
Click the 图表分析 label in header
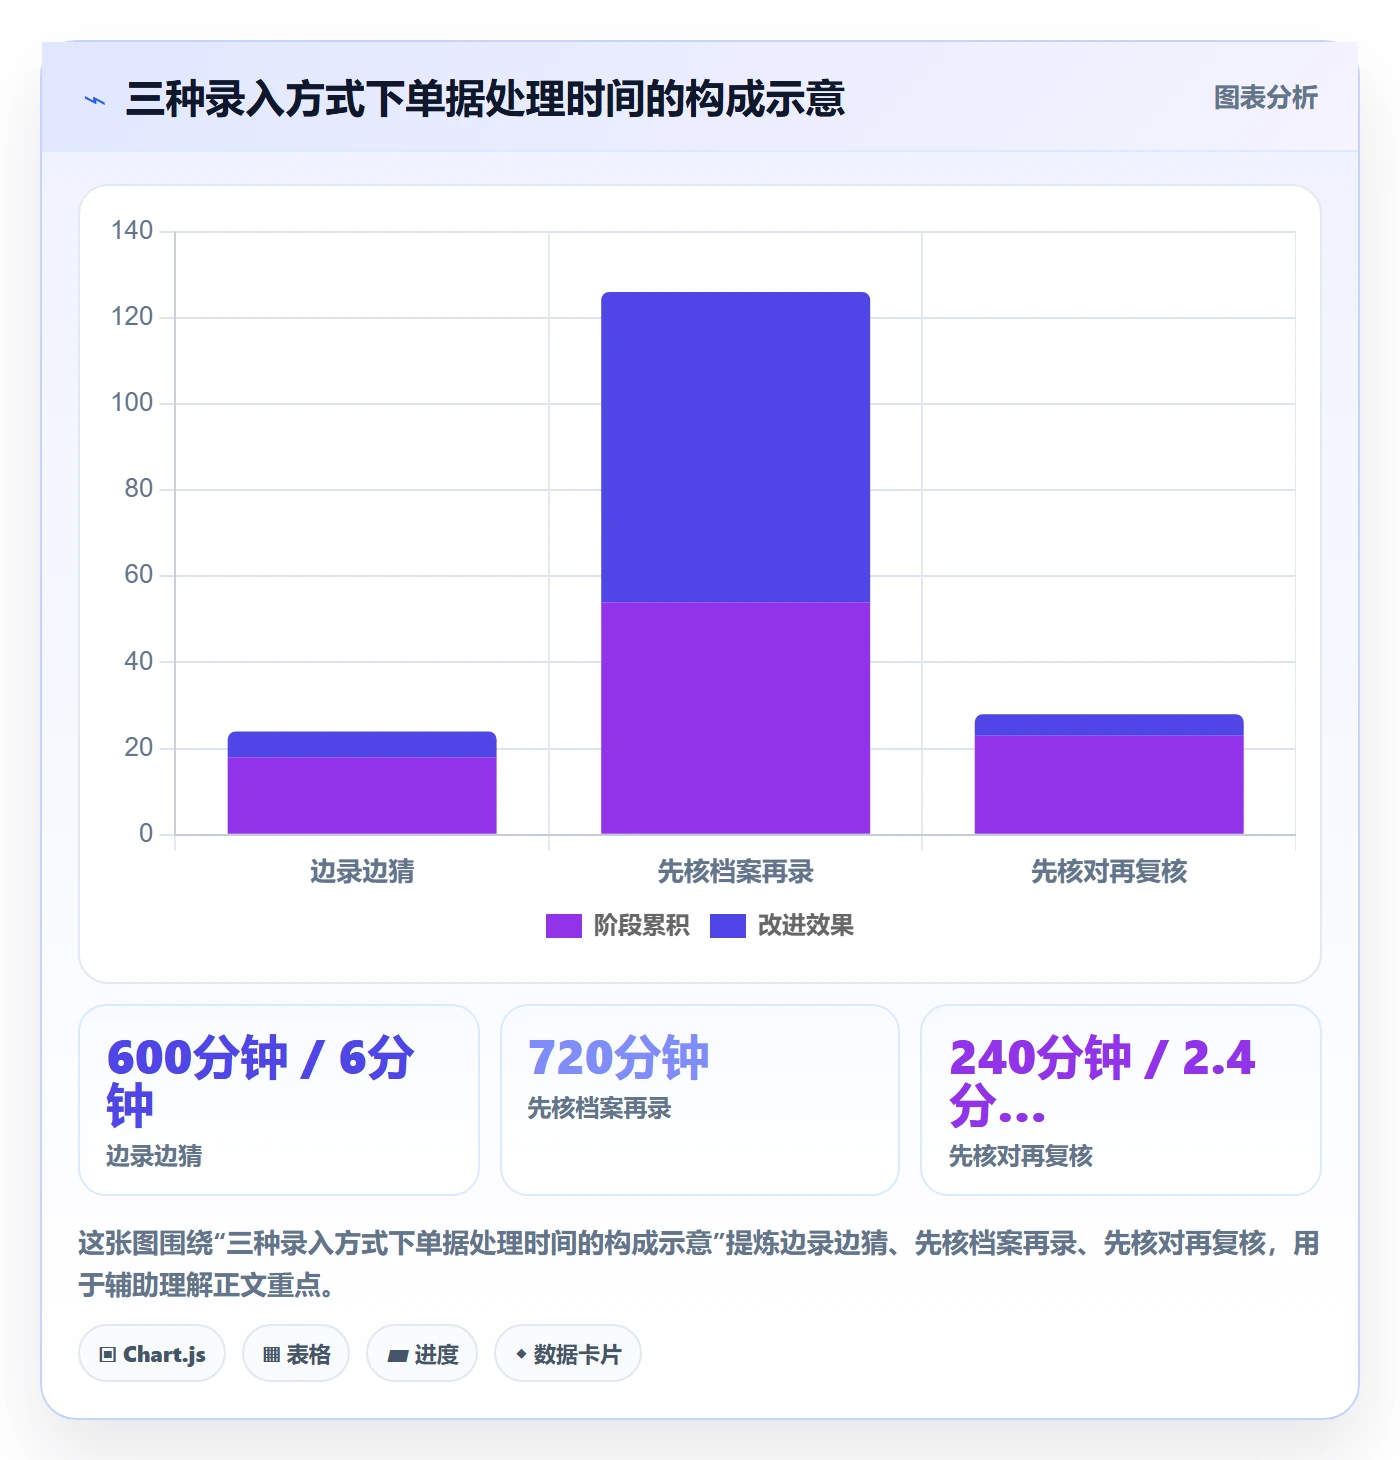point(1265,98)
